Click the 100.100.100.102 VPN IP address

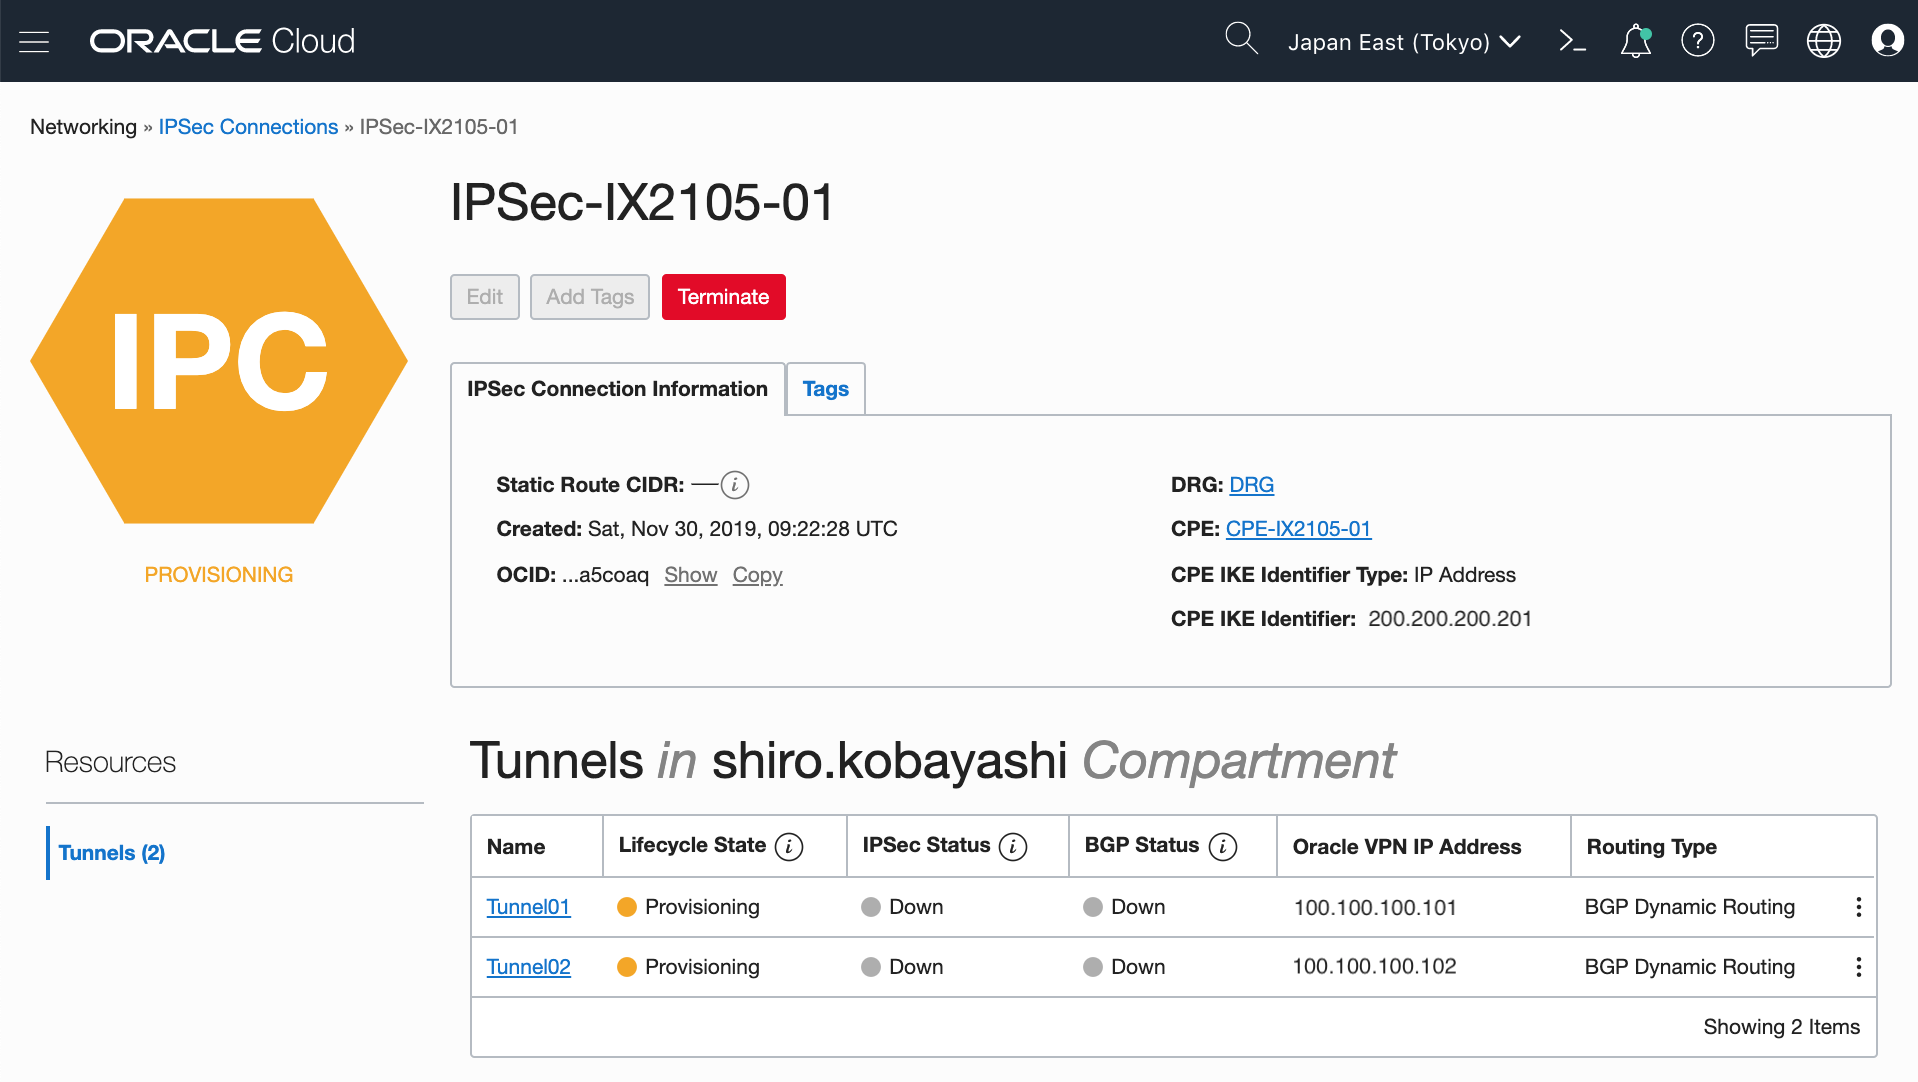click(x=1375, y=967)
